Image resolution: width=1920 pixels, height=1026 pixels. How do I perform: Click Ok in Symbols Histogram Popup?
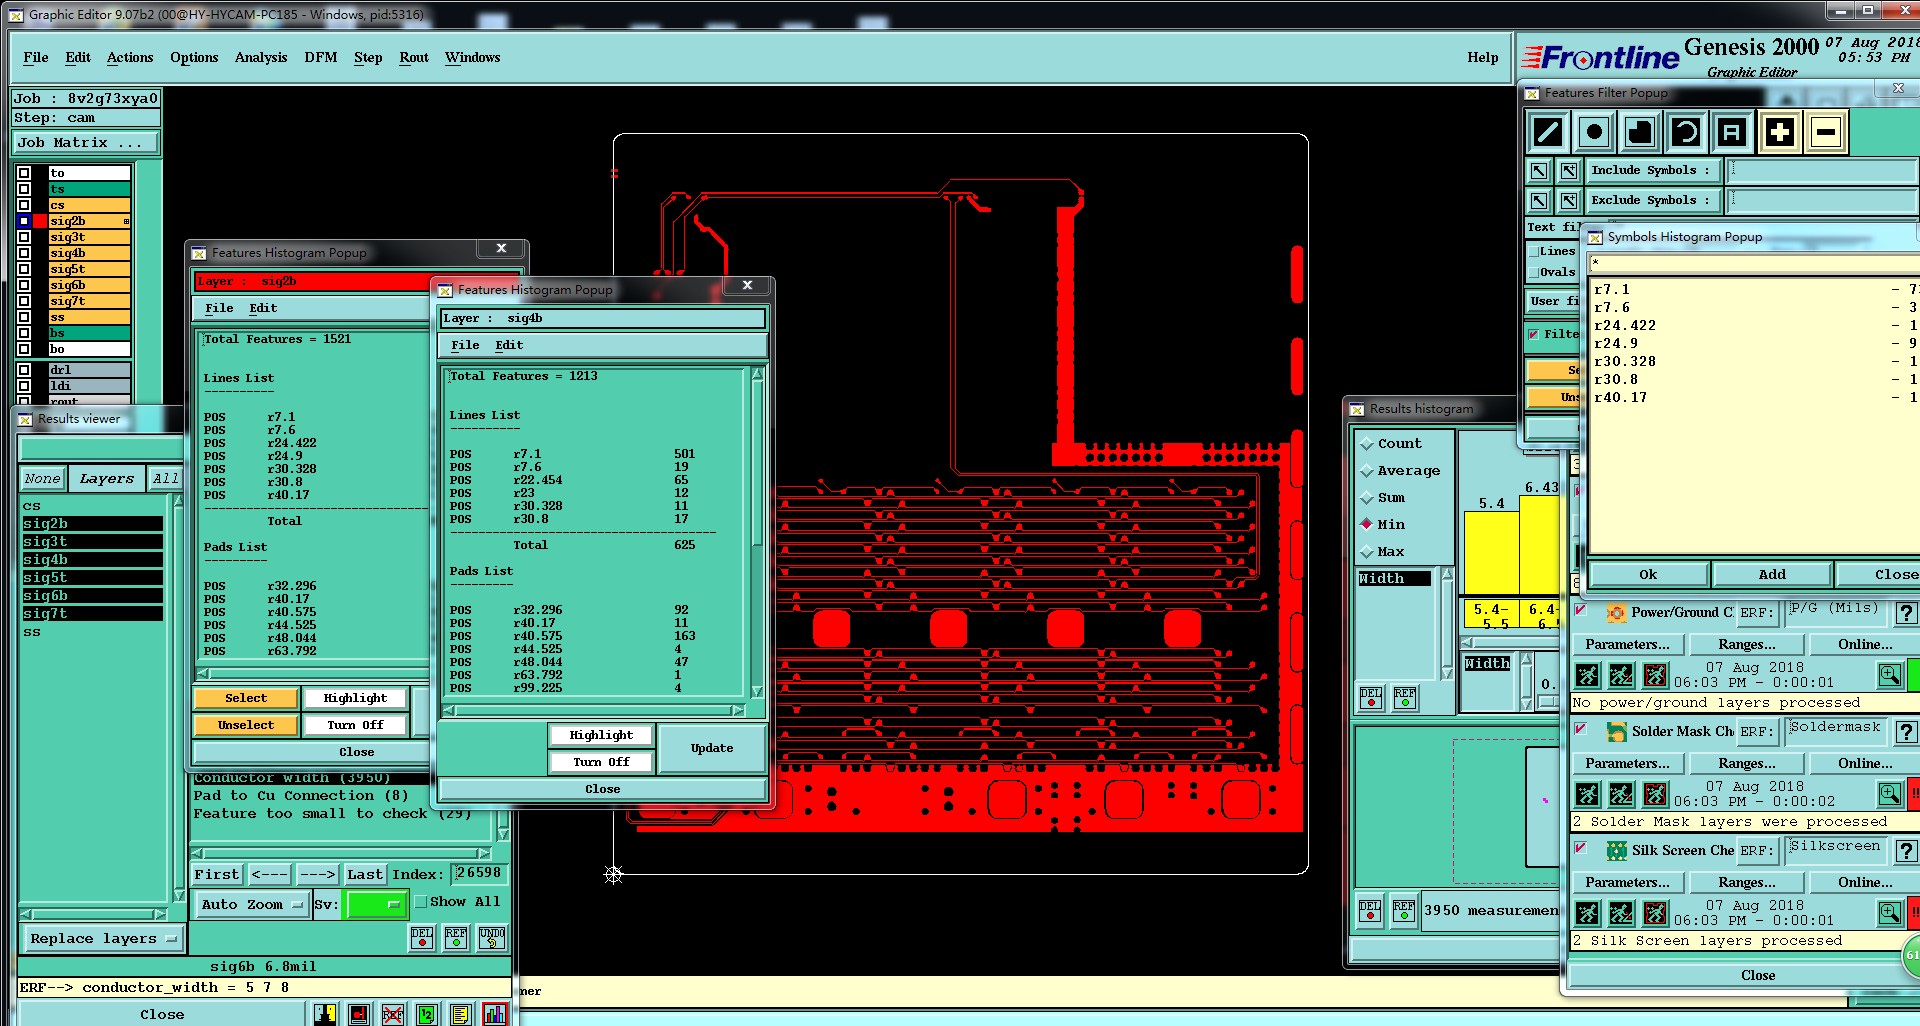click(x=1648, y=574)
